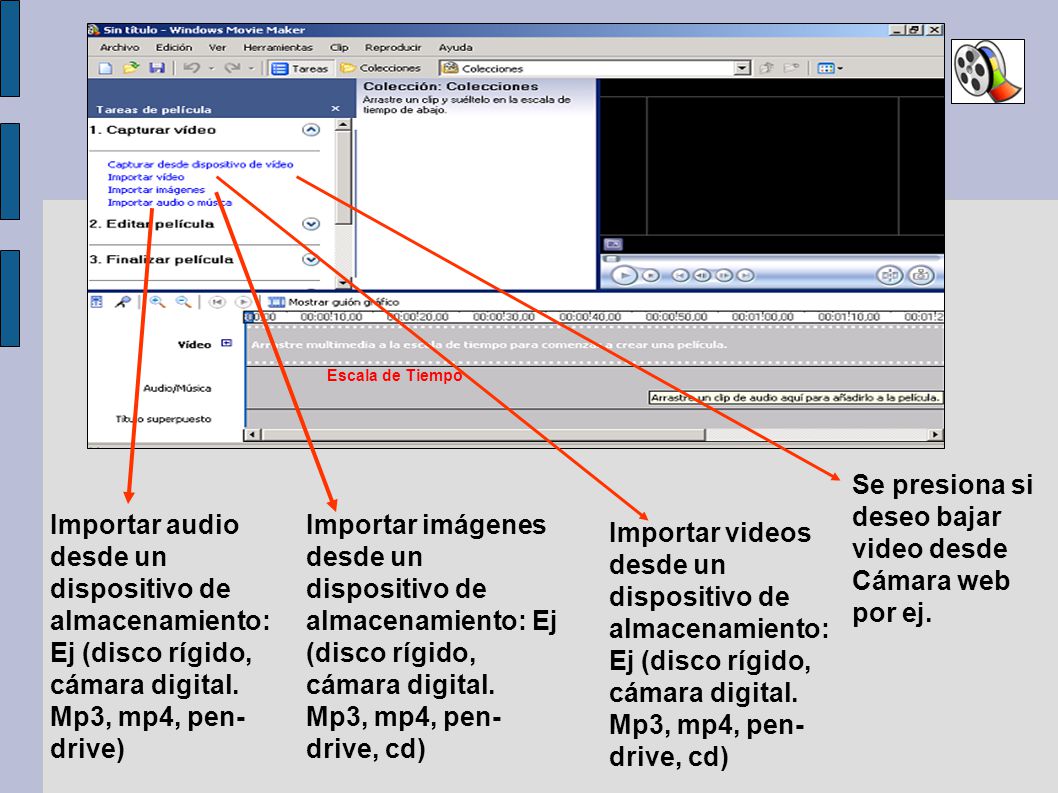Save the project using the floppy icon
This screenshot has height=793, width=1058.
(x=157, y=67)
